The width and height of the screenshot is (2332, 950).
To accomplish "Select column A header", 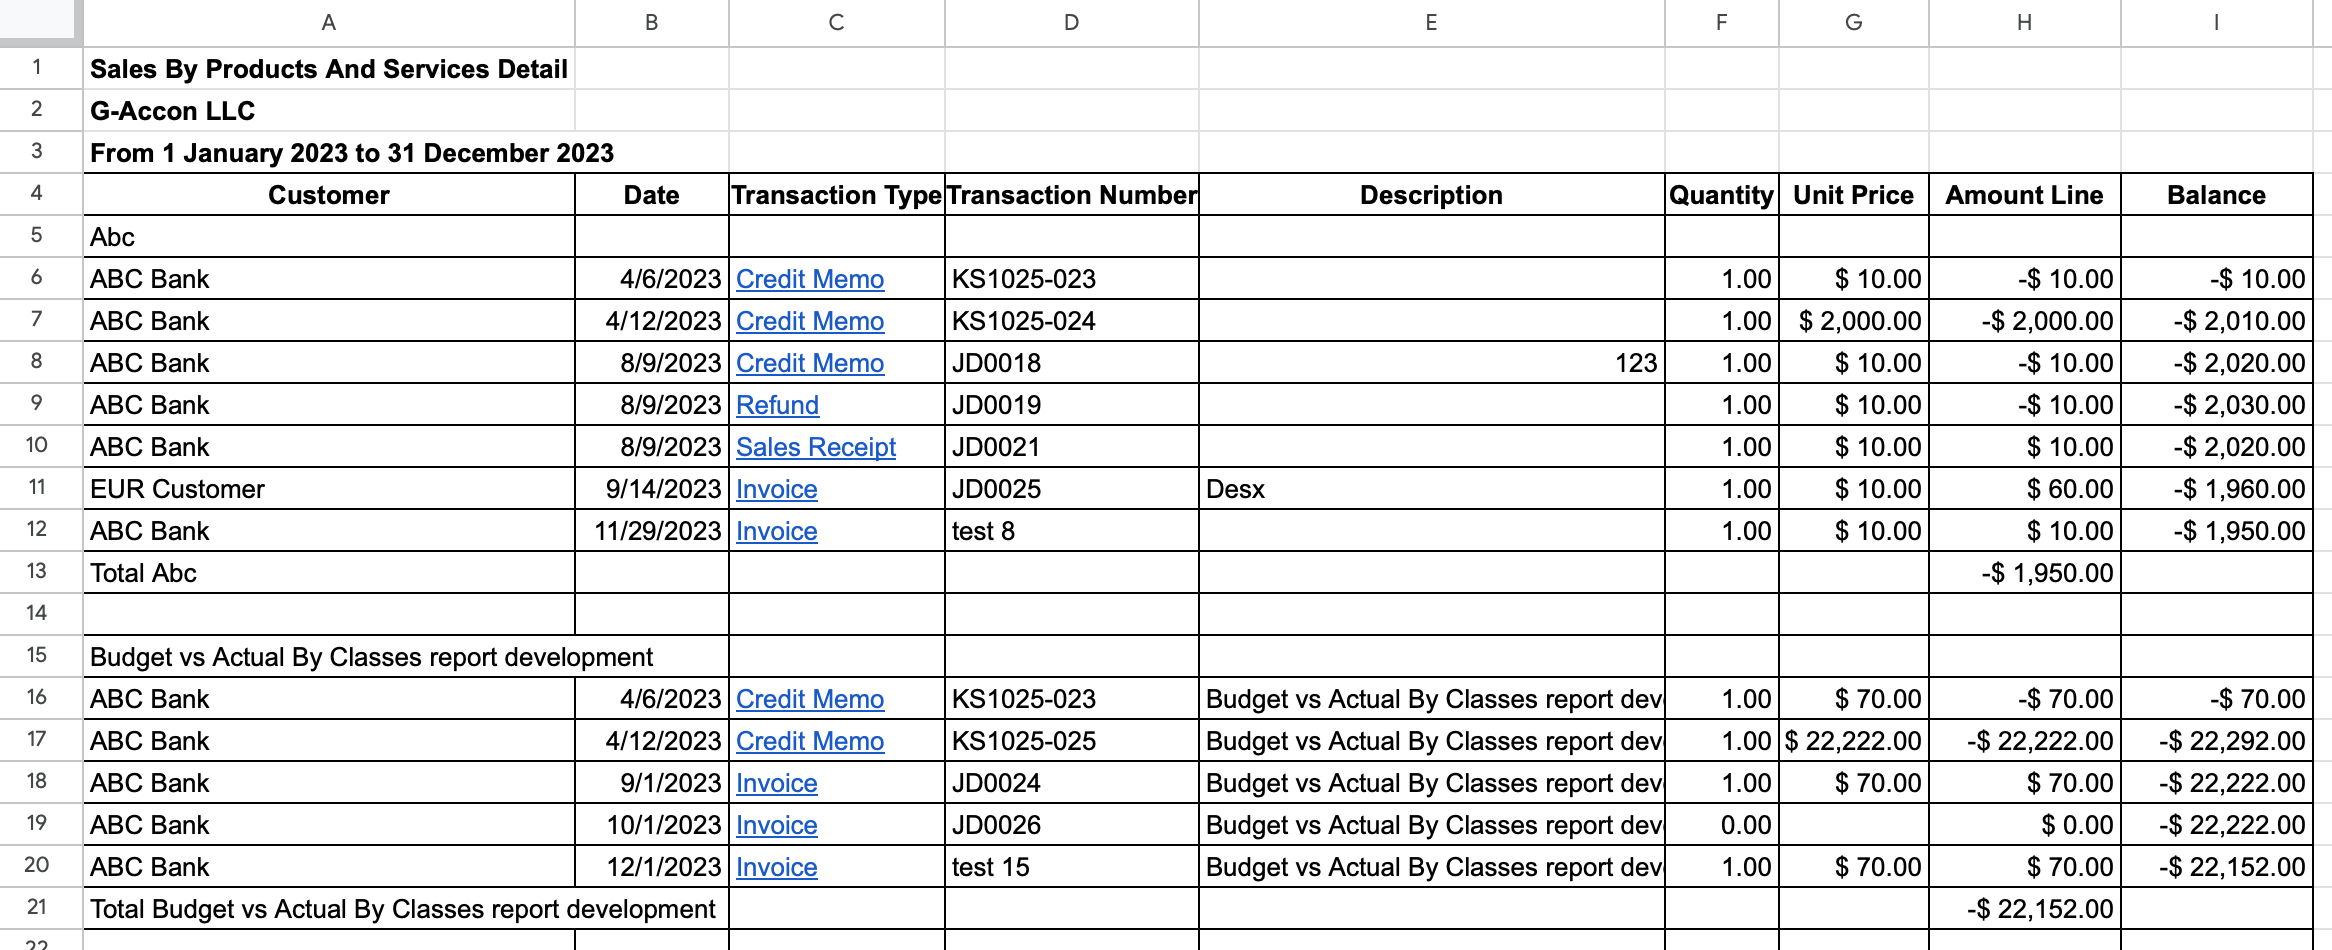I will pos(329,22).
